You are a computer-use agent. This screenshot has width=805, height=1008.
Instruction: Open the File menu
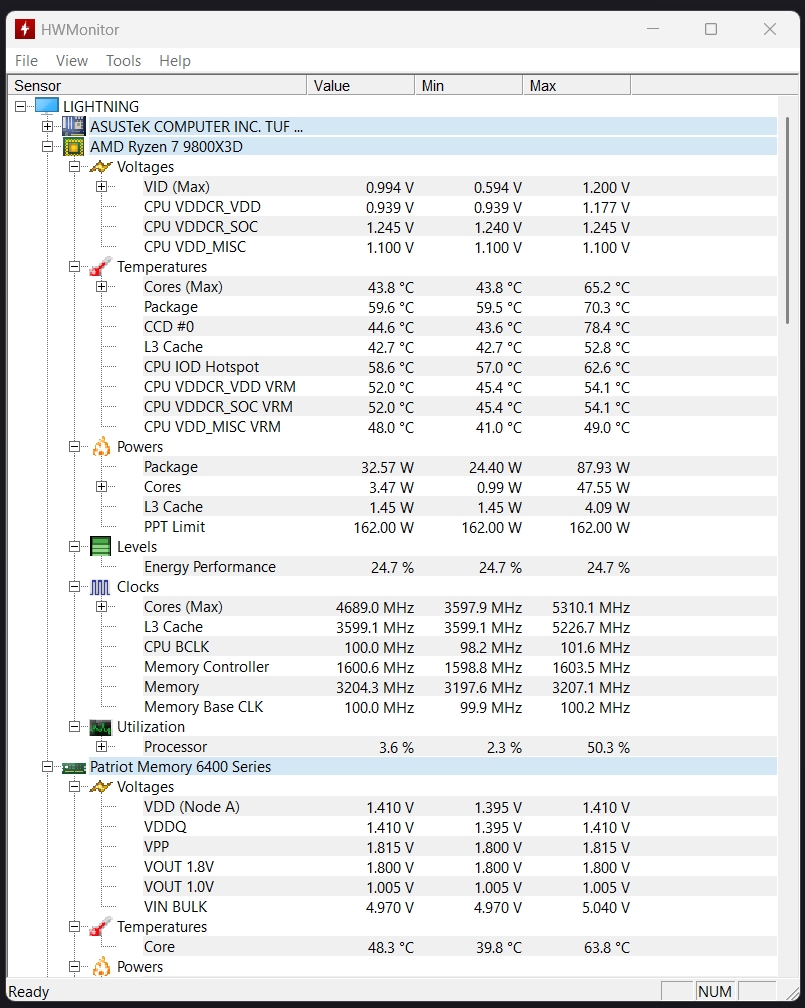click(26, 61)
